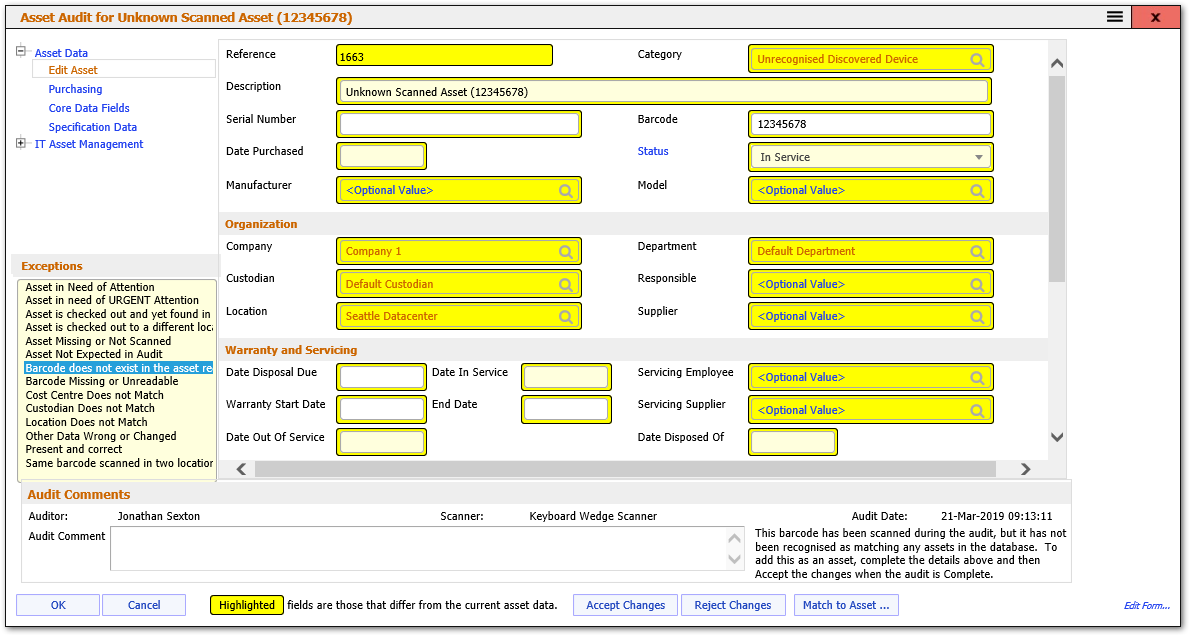Open the Company lookup search
This screenshot has width=1190, height=636.
[x=566, y=251]
